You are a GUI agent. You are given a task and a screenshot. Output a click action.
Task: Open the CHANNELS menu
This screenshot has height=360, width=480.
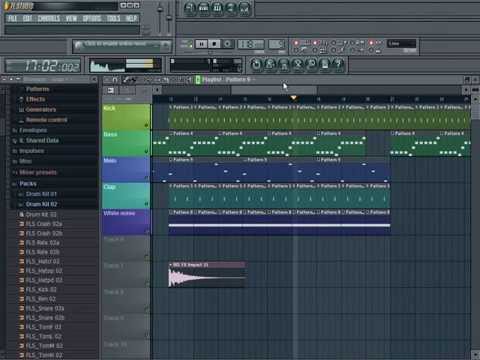point(49,18)
